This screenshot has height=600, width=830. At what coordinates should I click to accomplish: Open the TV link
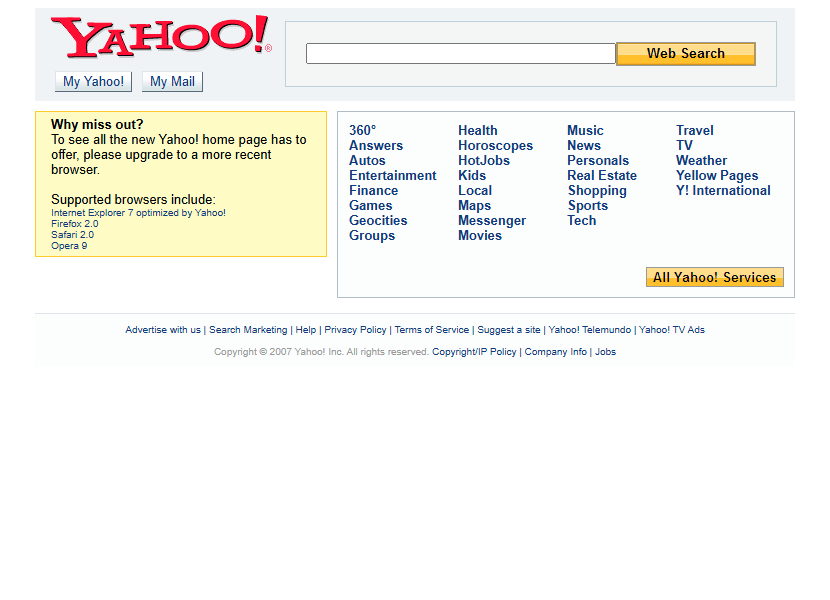point(684,146)
